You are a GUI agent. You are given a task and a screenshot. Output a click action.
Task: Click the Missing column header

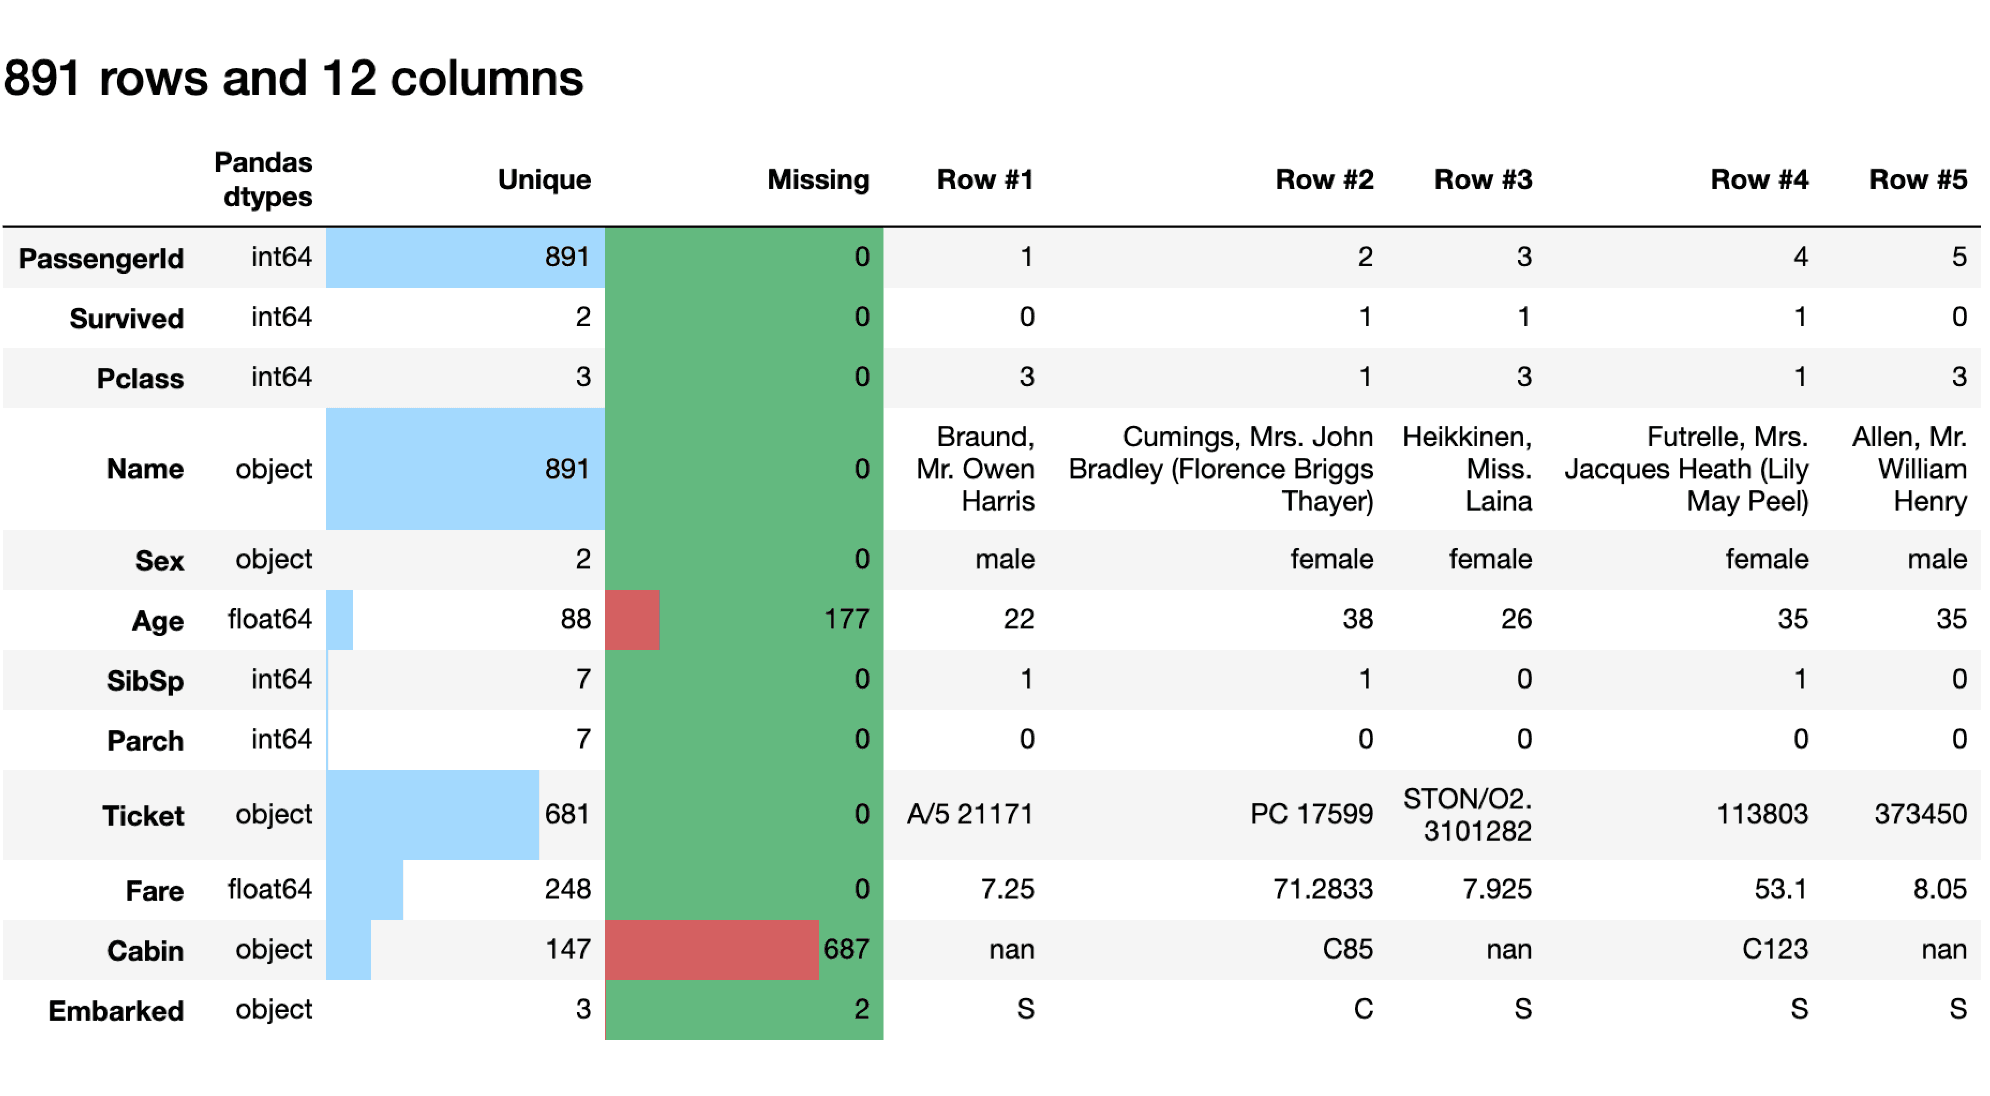(x=818, y=180)
